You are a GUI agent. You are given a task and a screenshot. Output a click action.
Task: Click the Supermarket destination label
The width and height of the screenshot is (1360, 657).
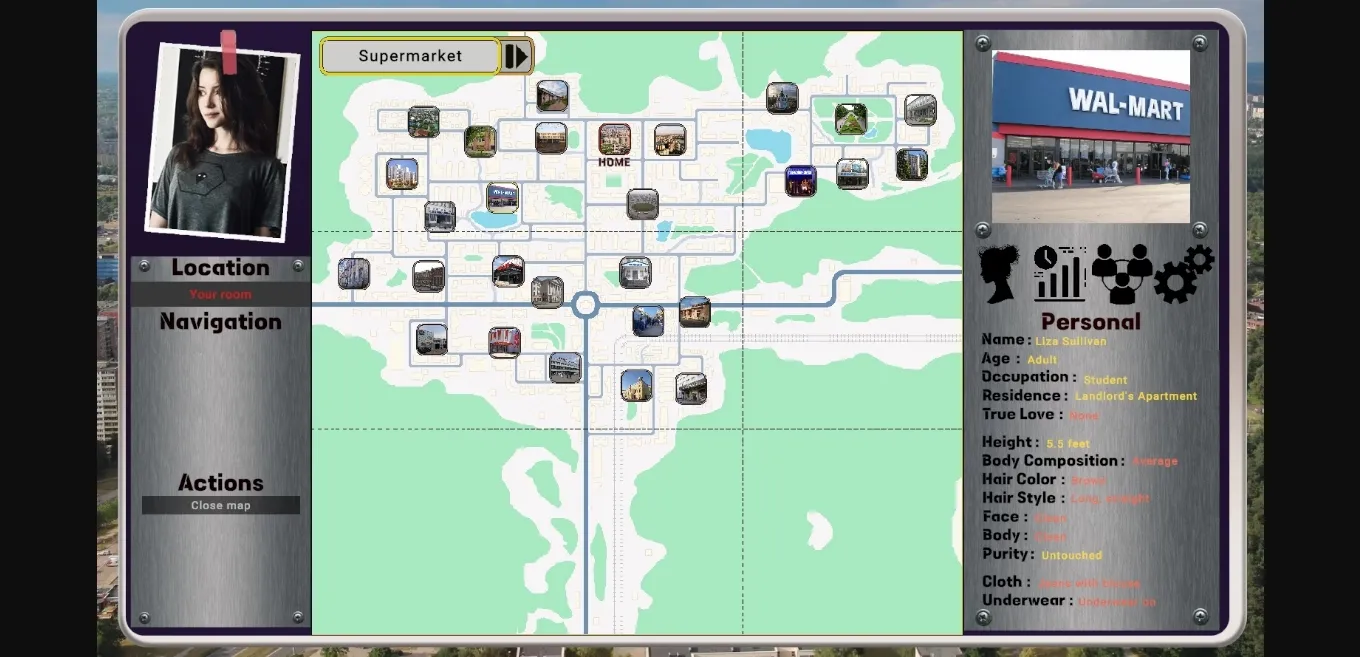click(x=410, y=57)
